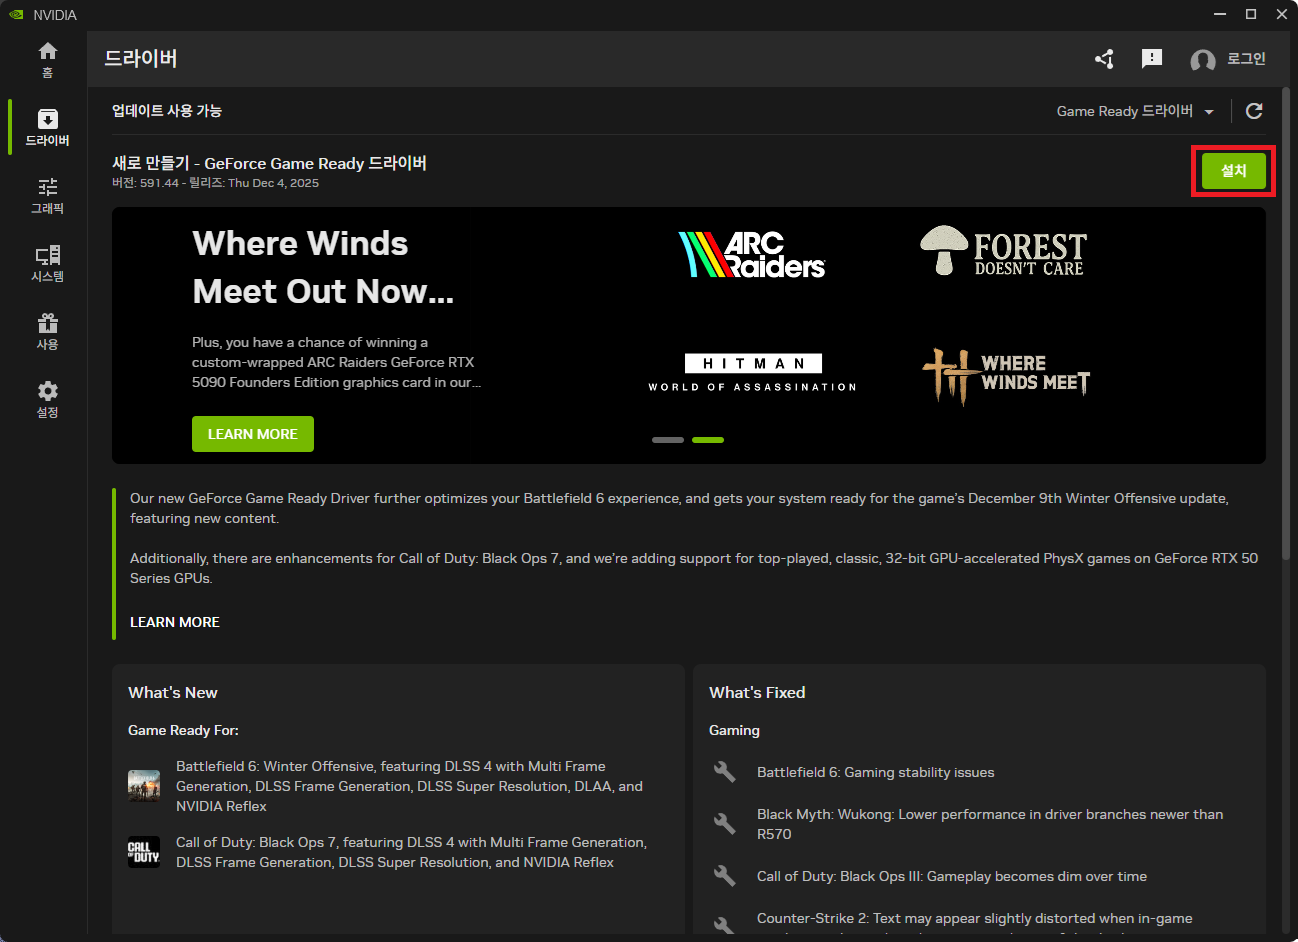Click the Battlefield 6 game thumbnail
Screen dimensions: 1298x942
144,786
